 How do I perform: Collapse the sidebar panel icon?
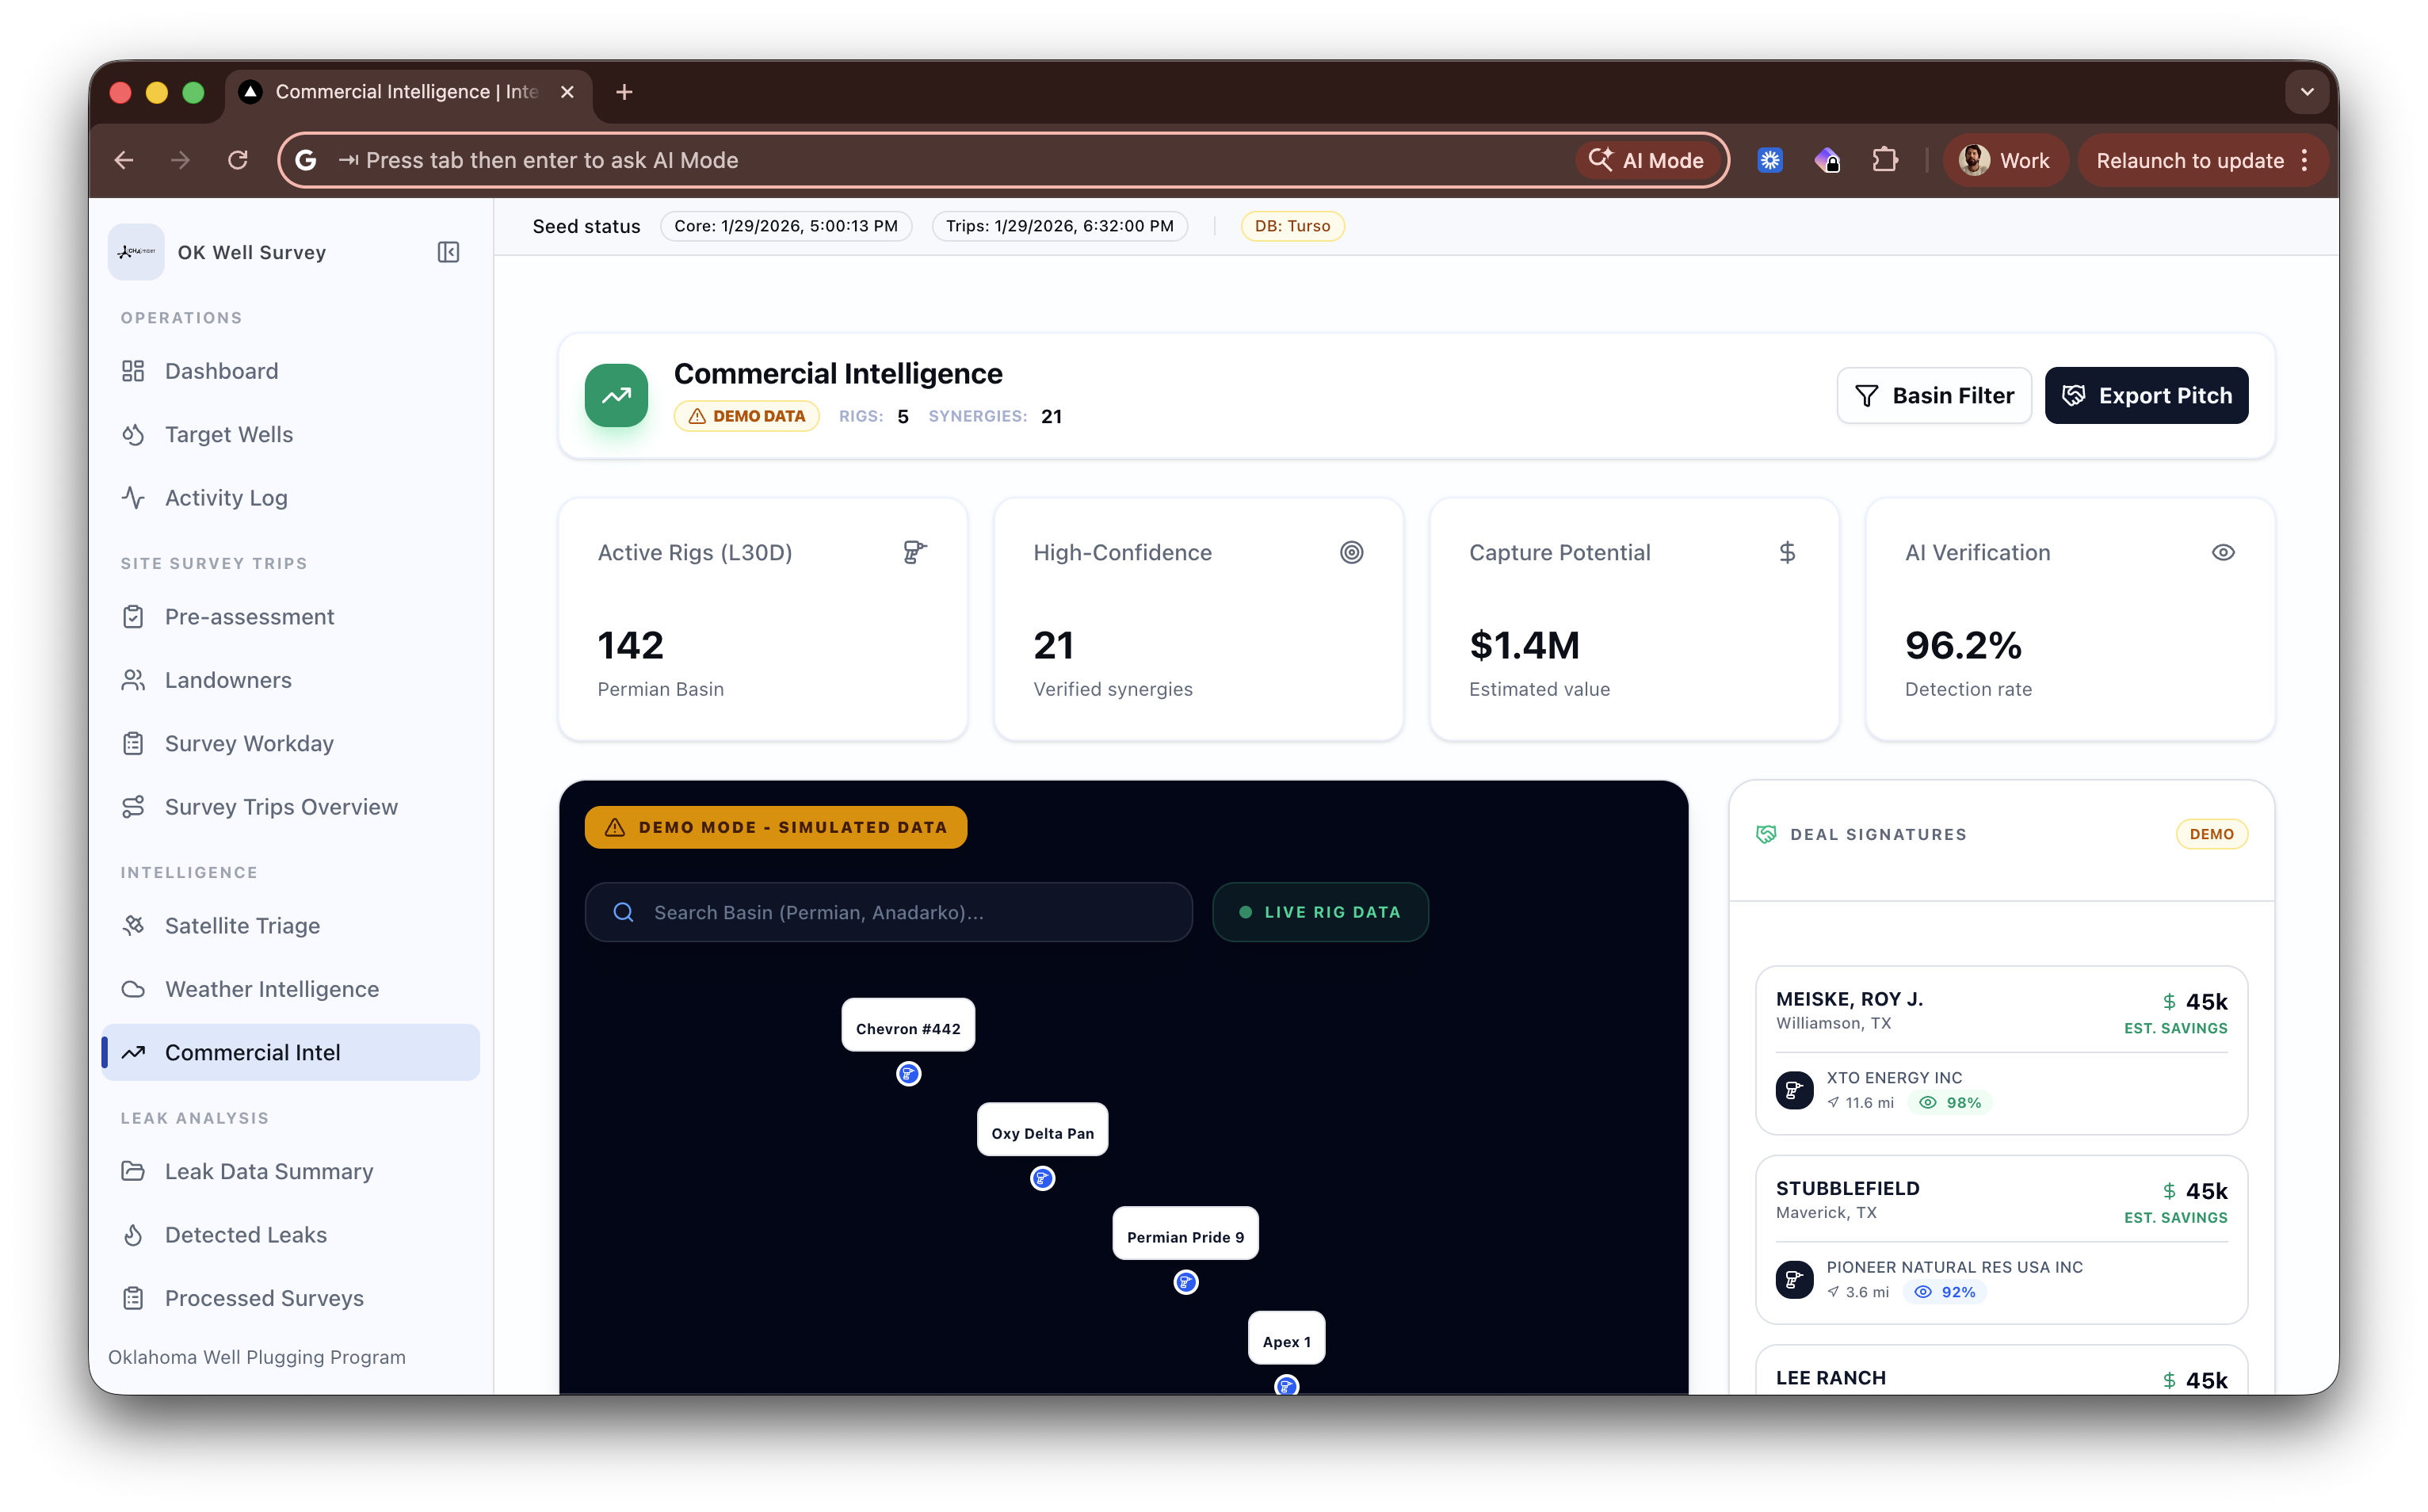tap(448, 252)
